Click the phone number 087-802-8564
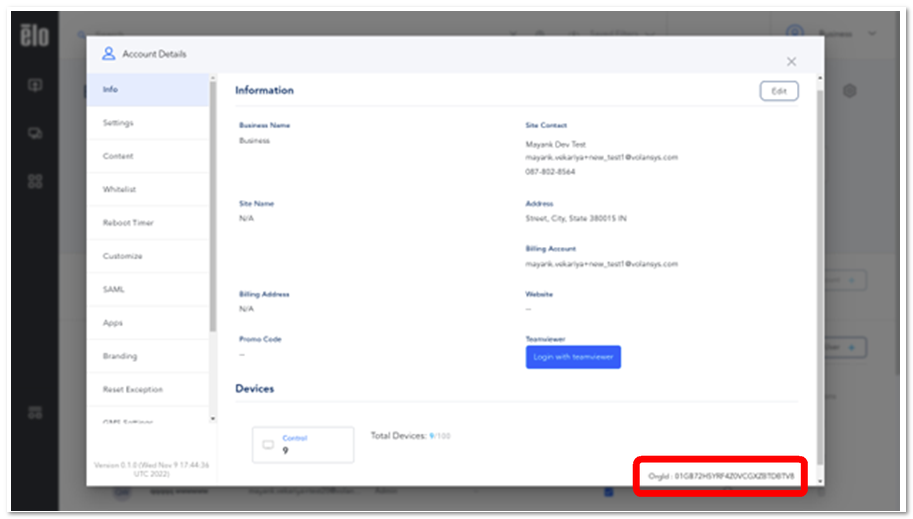The image size is (913, 519). pos(550,172)
